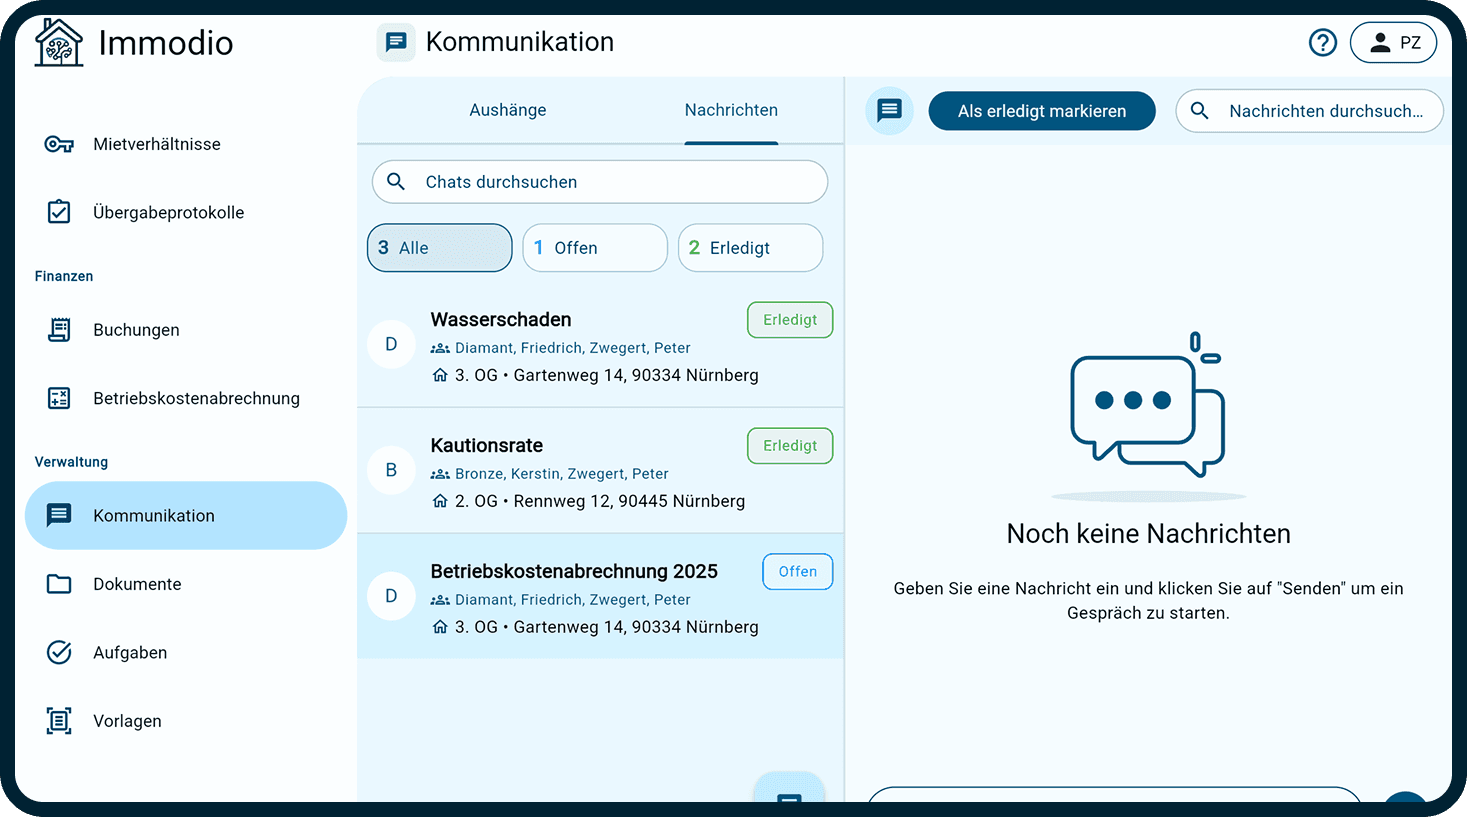1467x817 pixels.
Task: Click the Immodio house logo
Action: pos(59,43)
